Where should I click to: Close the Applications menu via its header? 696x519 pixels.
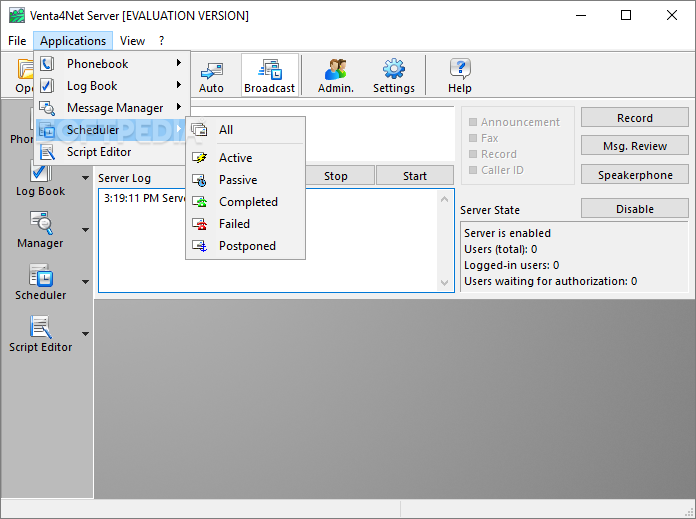point(73,41)
